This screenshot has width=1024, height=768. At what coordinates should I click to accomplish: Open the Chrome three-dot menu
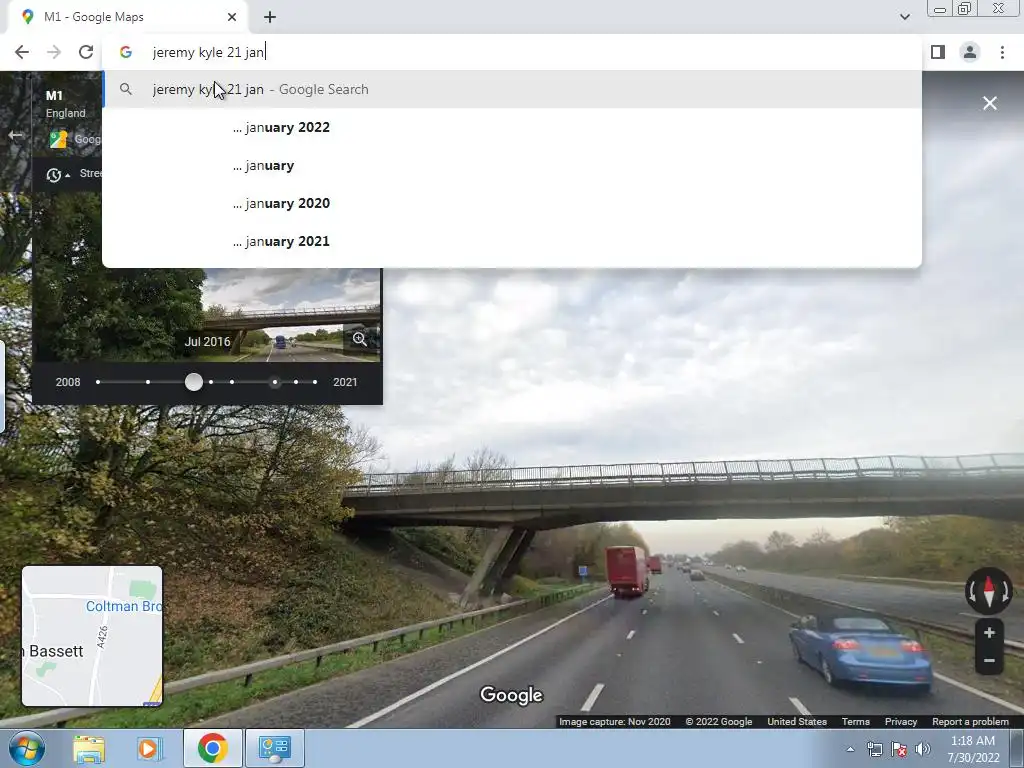(x=1002, y=52)
